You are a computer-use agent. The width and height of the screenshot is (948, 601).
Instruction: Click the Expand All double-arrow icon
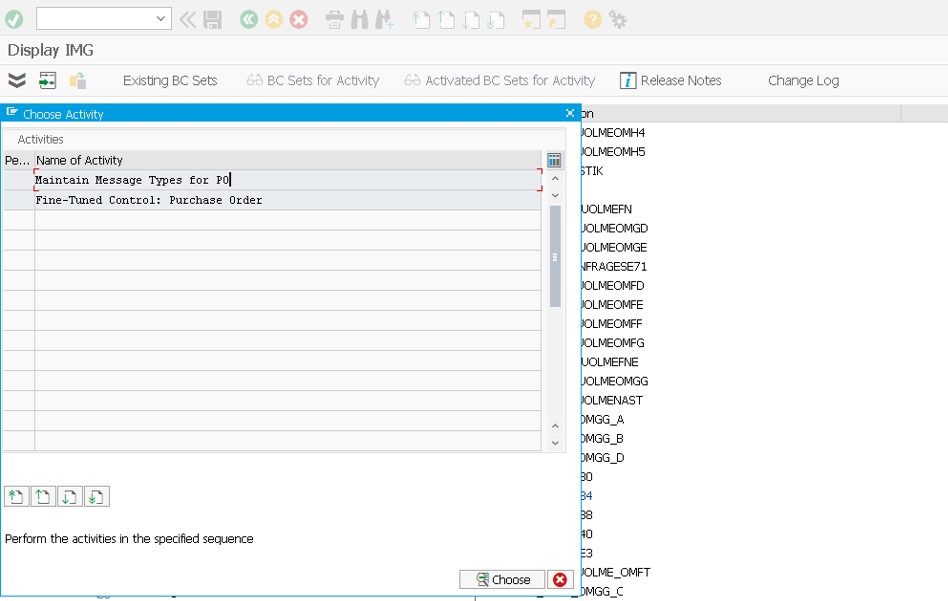[x=17, y=80]
